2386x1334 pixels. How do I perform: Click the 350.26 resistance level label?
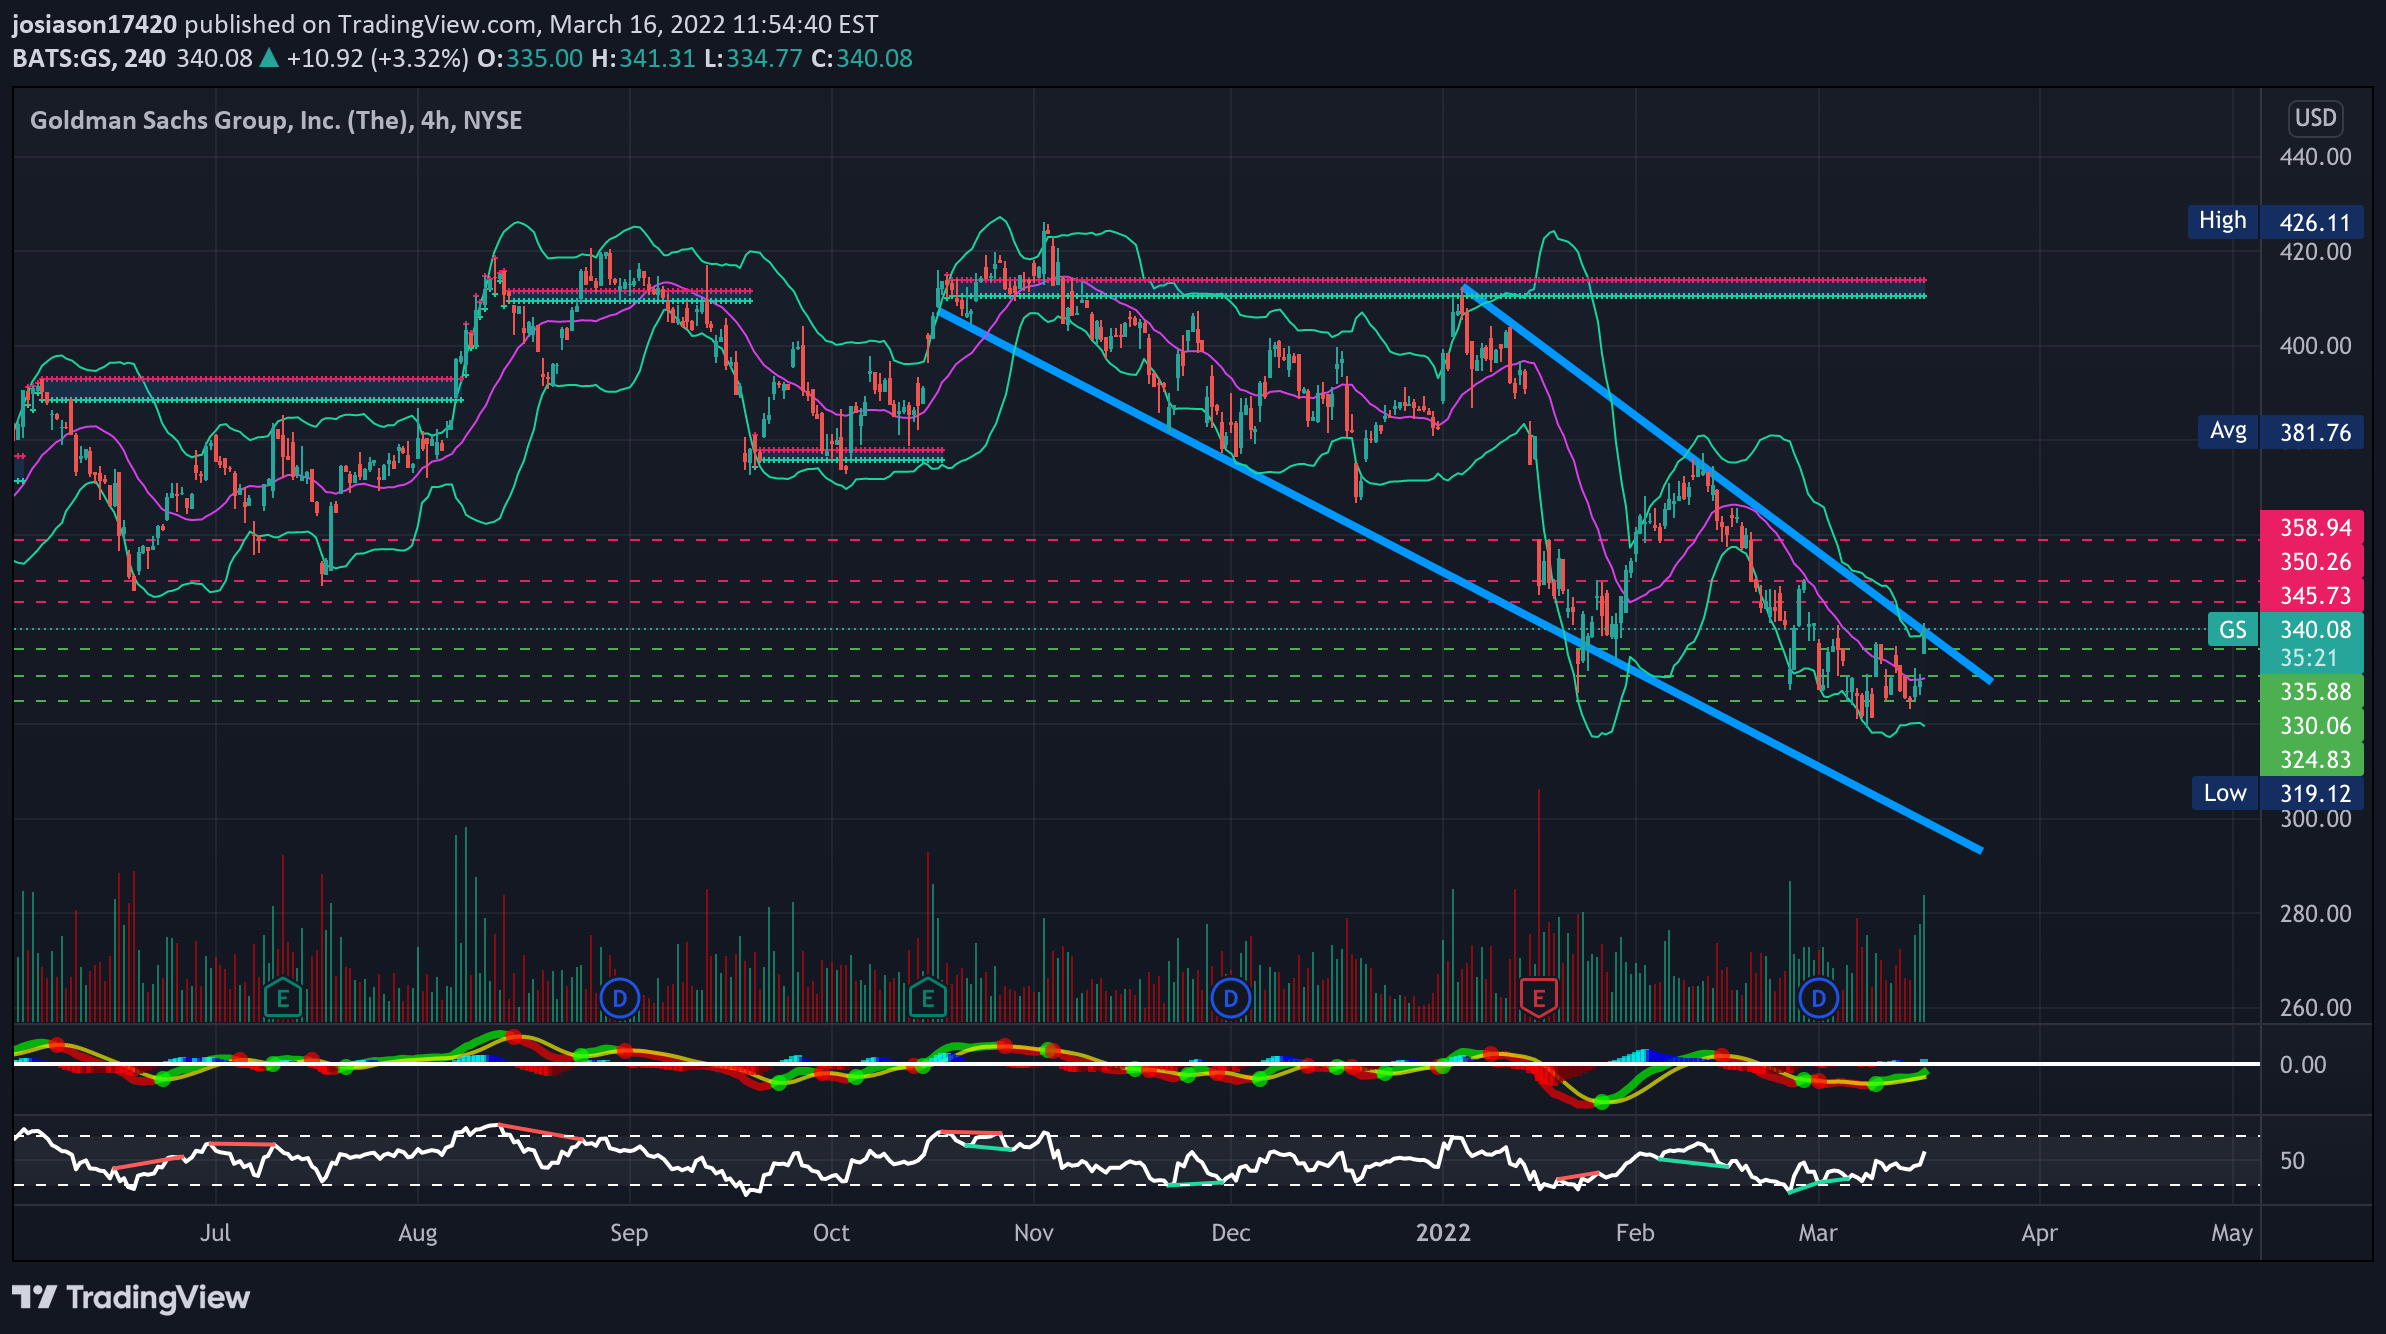coord(2312,561)
